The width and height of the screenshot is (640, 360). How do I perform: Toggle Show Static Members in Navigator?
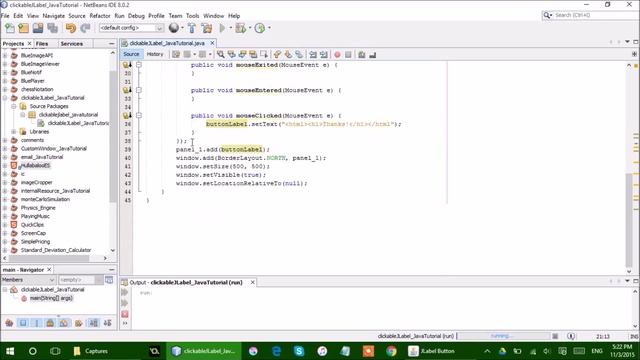click(37, 323)
